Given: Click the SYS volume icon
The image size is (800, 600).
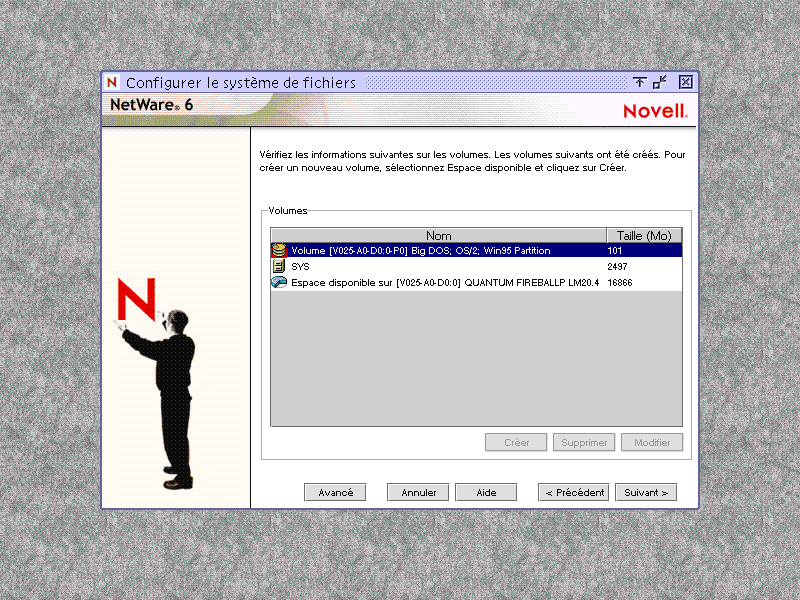Looking at the screenshot, I should pyautogui.click(x=278, y=266).
